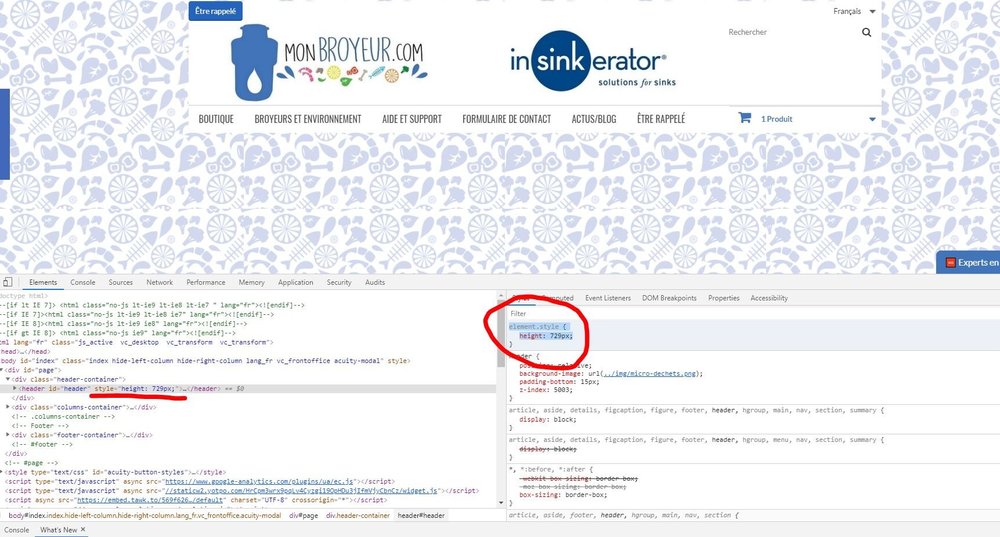Click the Être rappelé blue button
Viewport: 1000px width, 537px height.
(x=216, y=11)
